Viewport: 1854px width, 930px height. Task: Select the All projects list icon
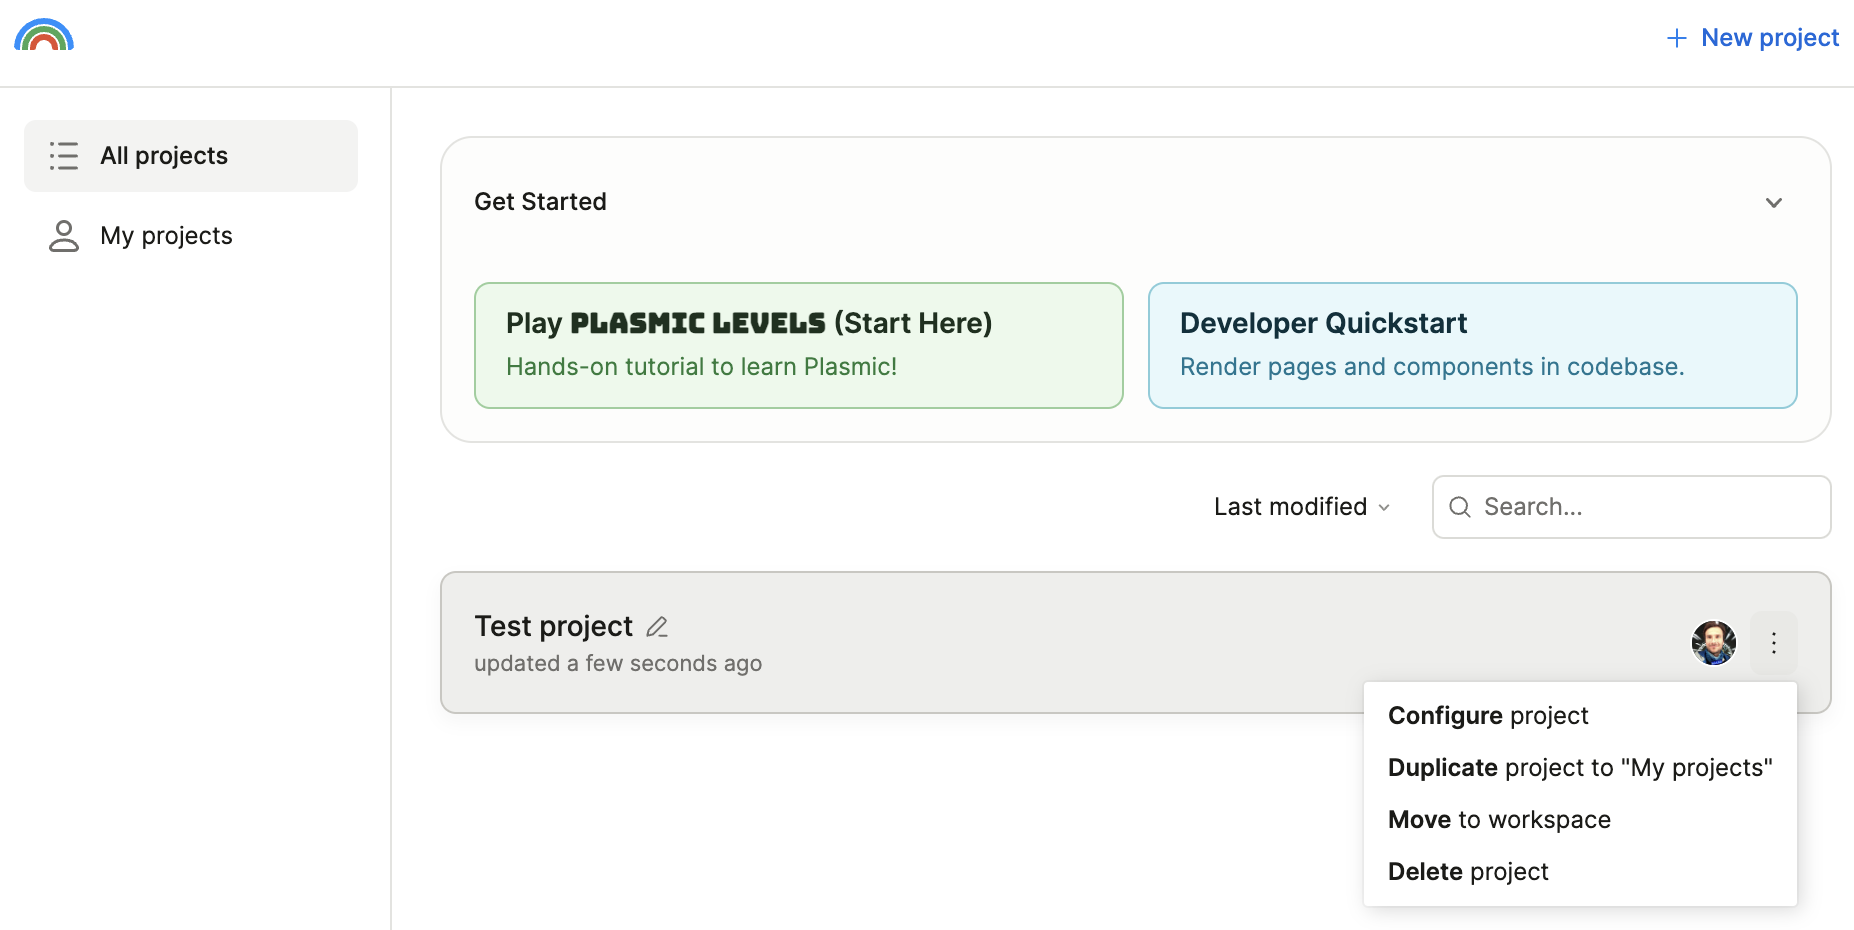point(63,156)
